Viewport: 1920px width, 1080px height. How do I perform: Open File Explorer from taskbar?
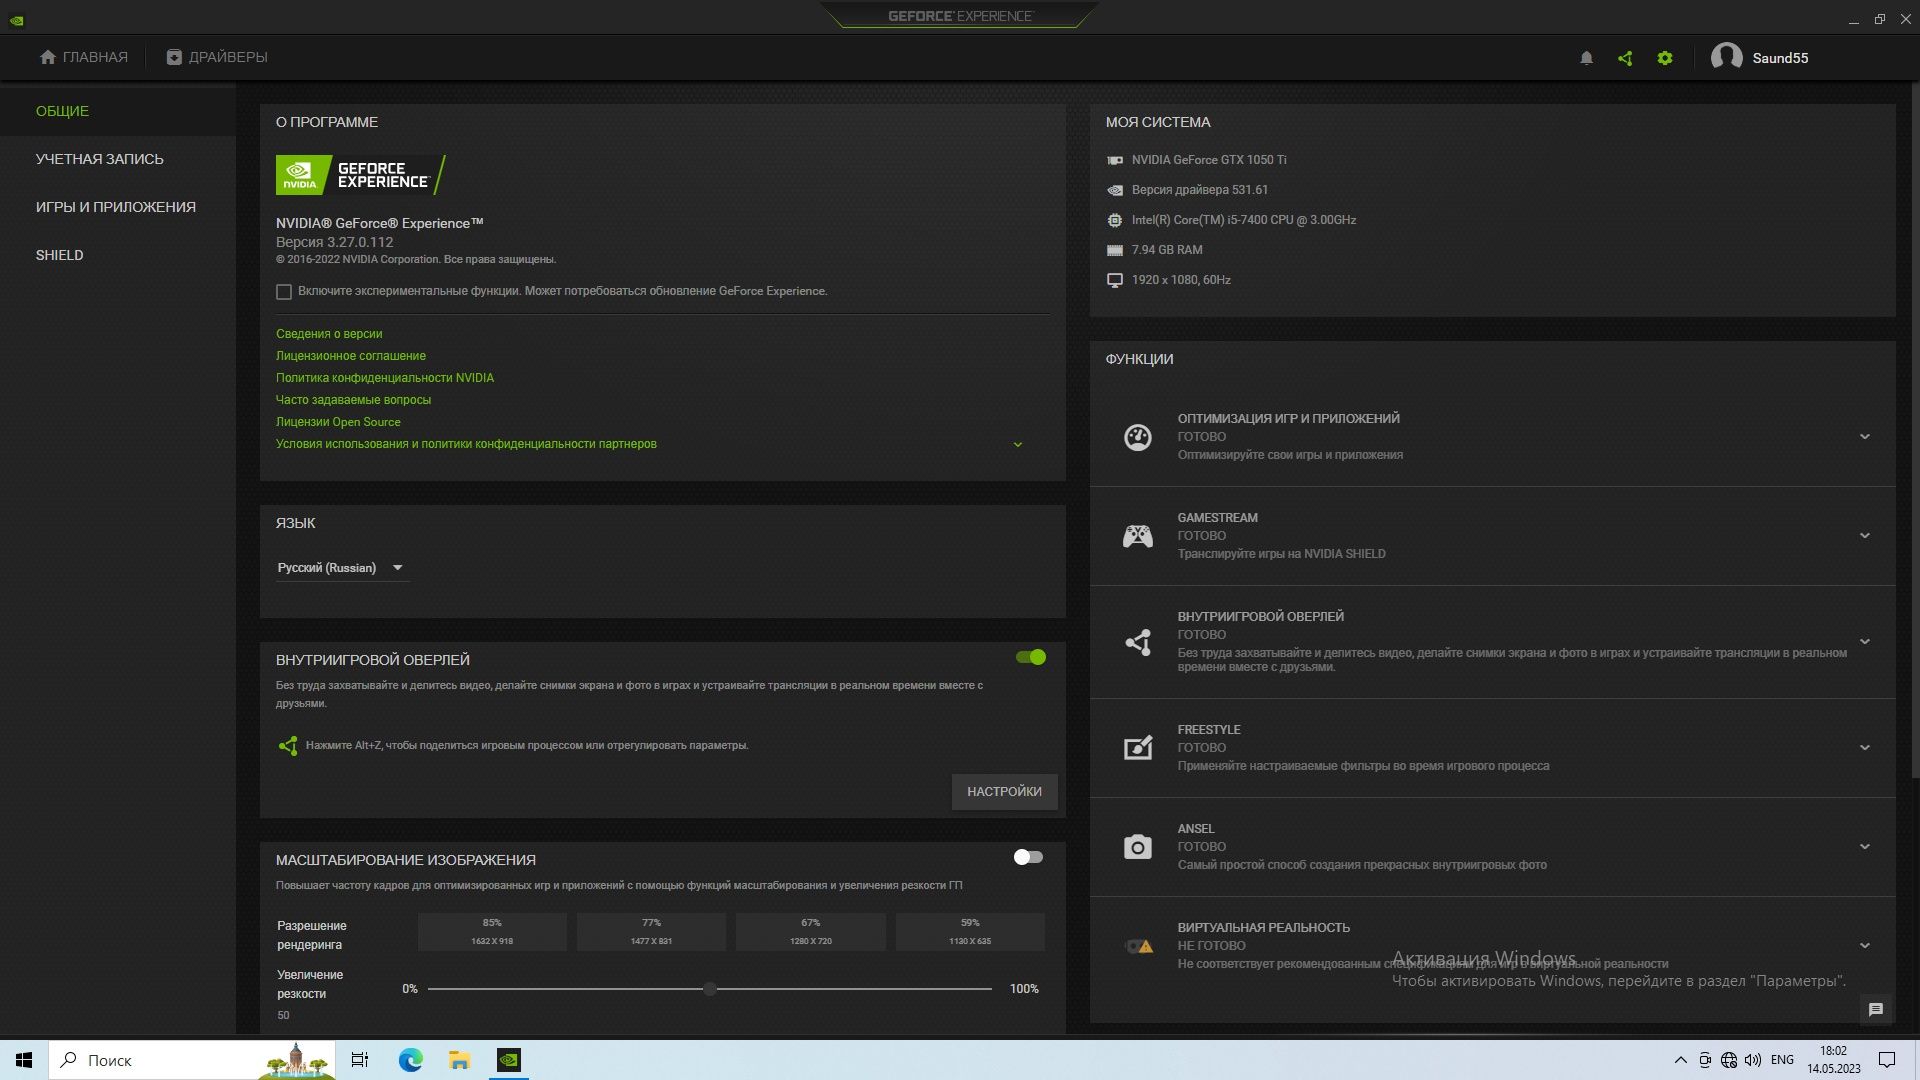pos(459,1060)
